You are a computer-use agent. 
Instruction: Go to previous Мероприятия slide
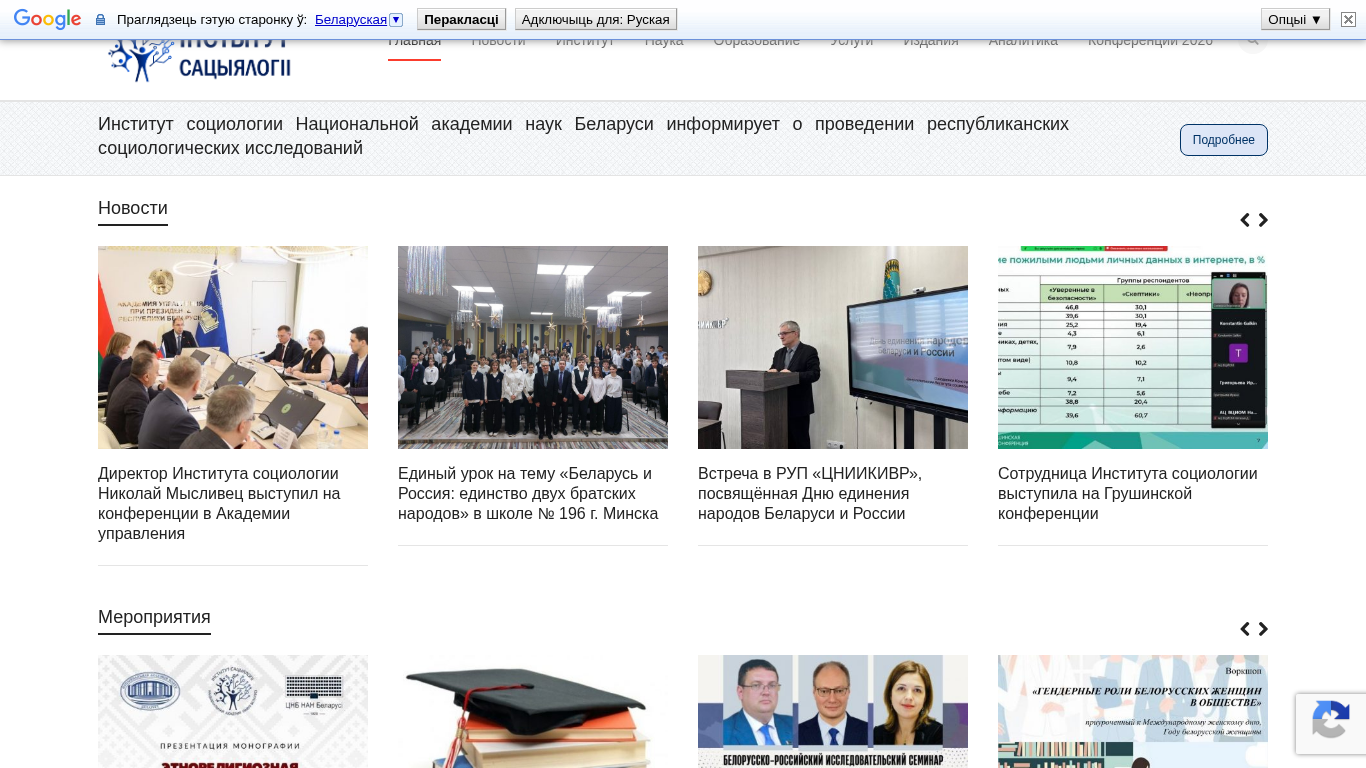click(1245, 629)
